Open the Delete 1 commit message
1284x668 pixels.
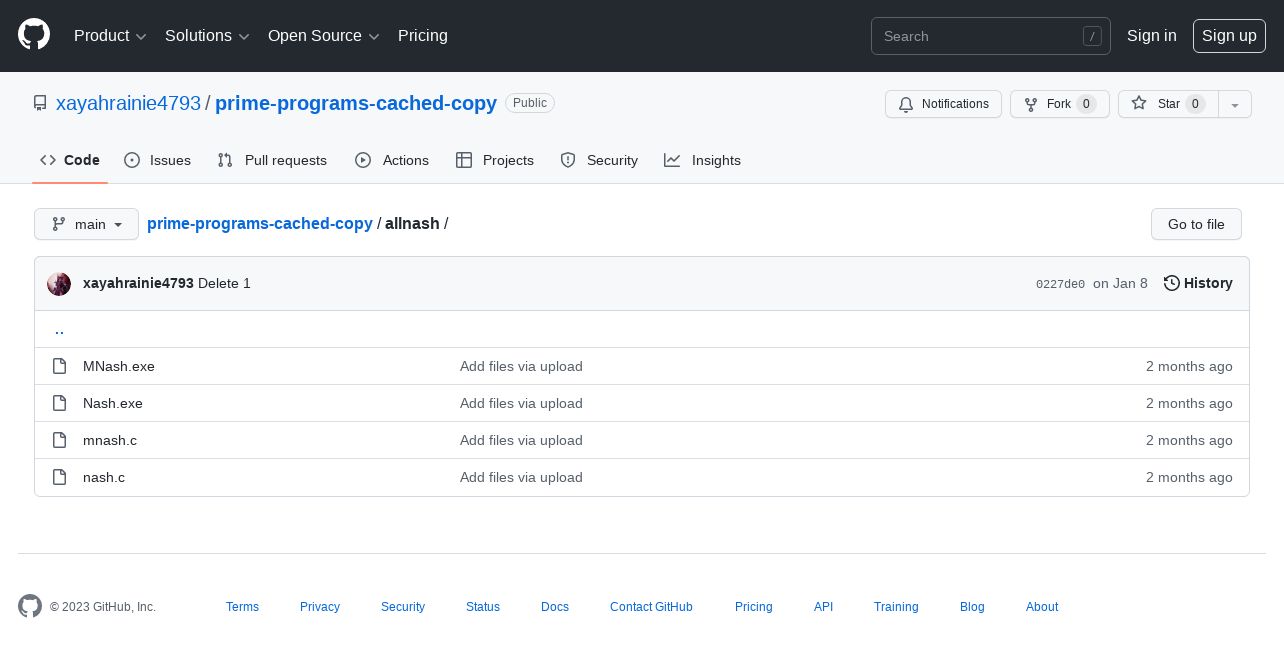tap(224, 283)
